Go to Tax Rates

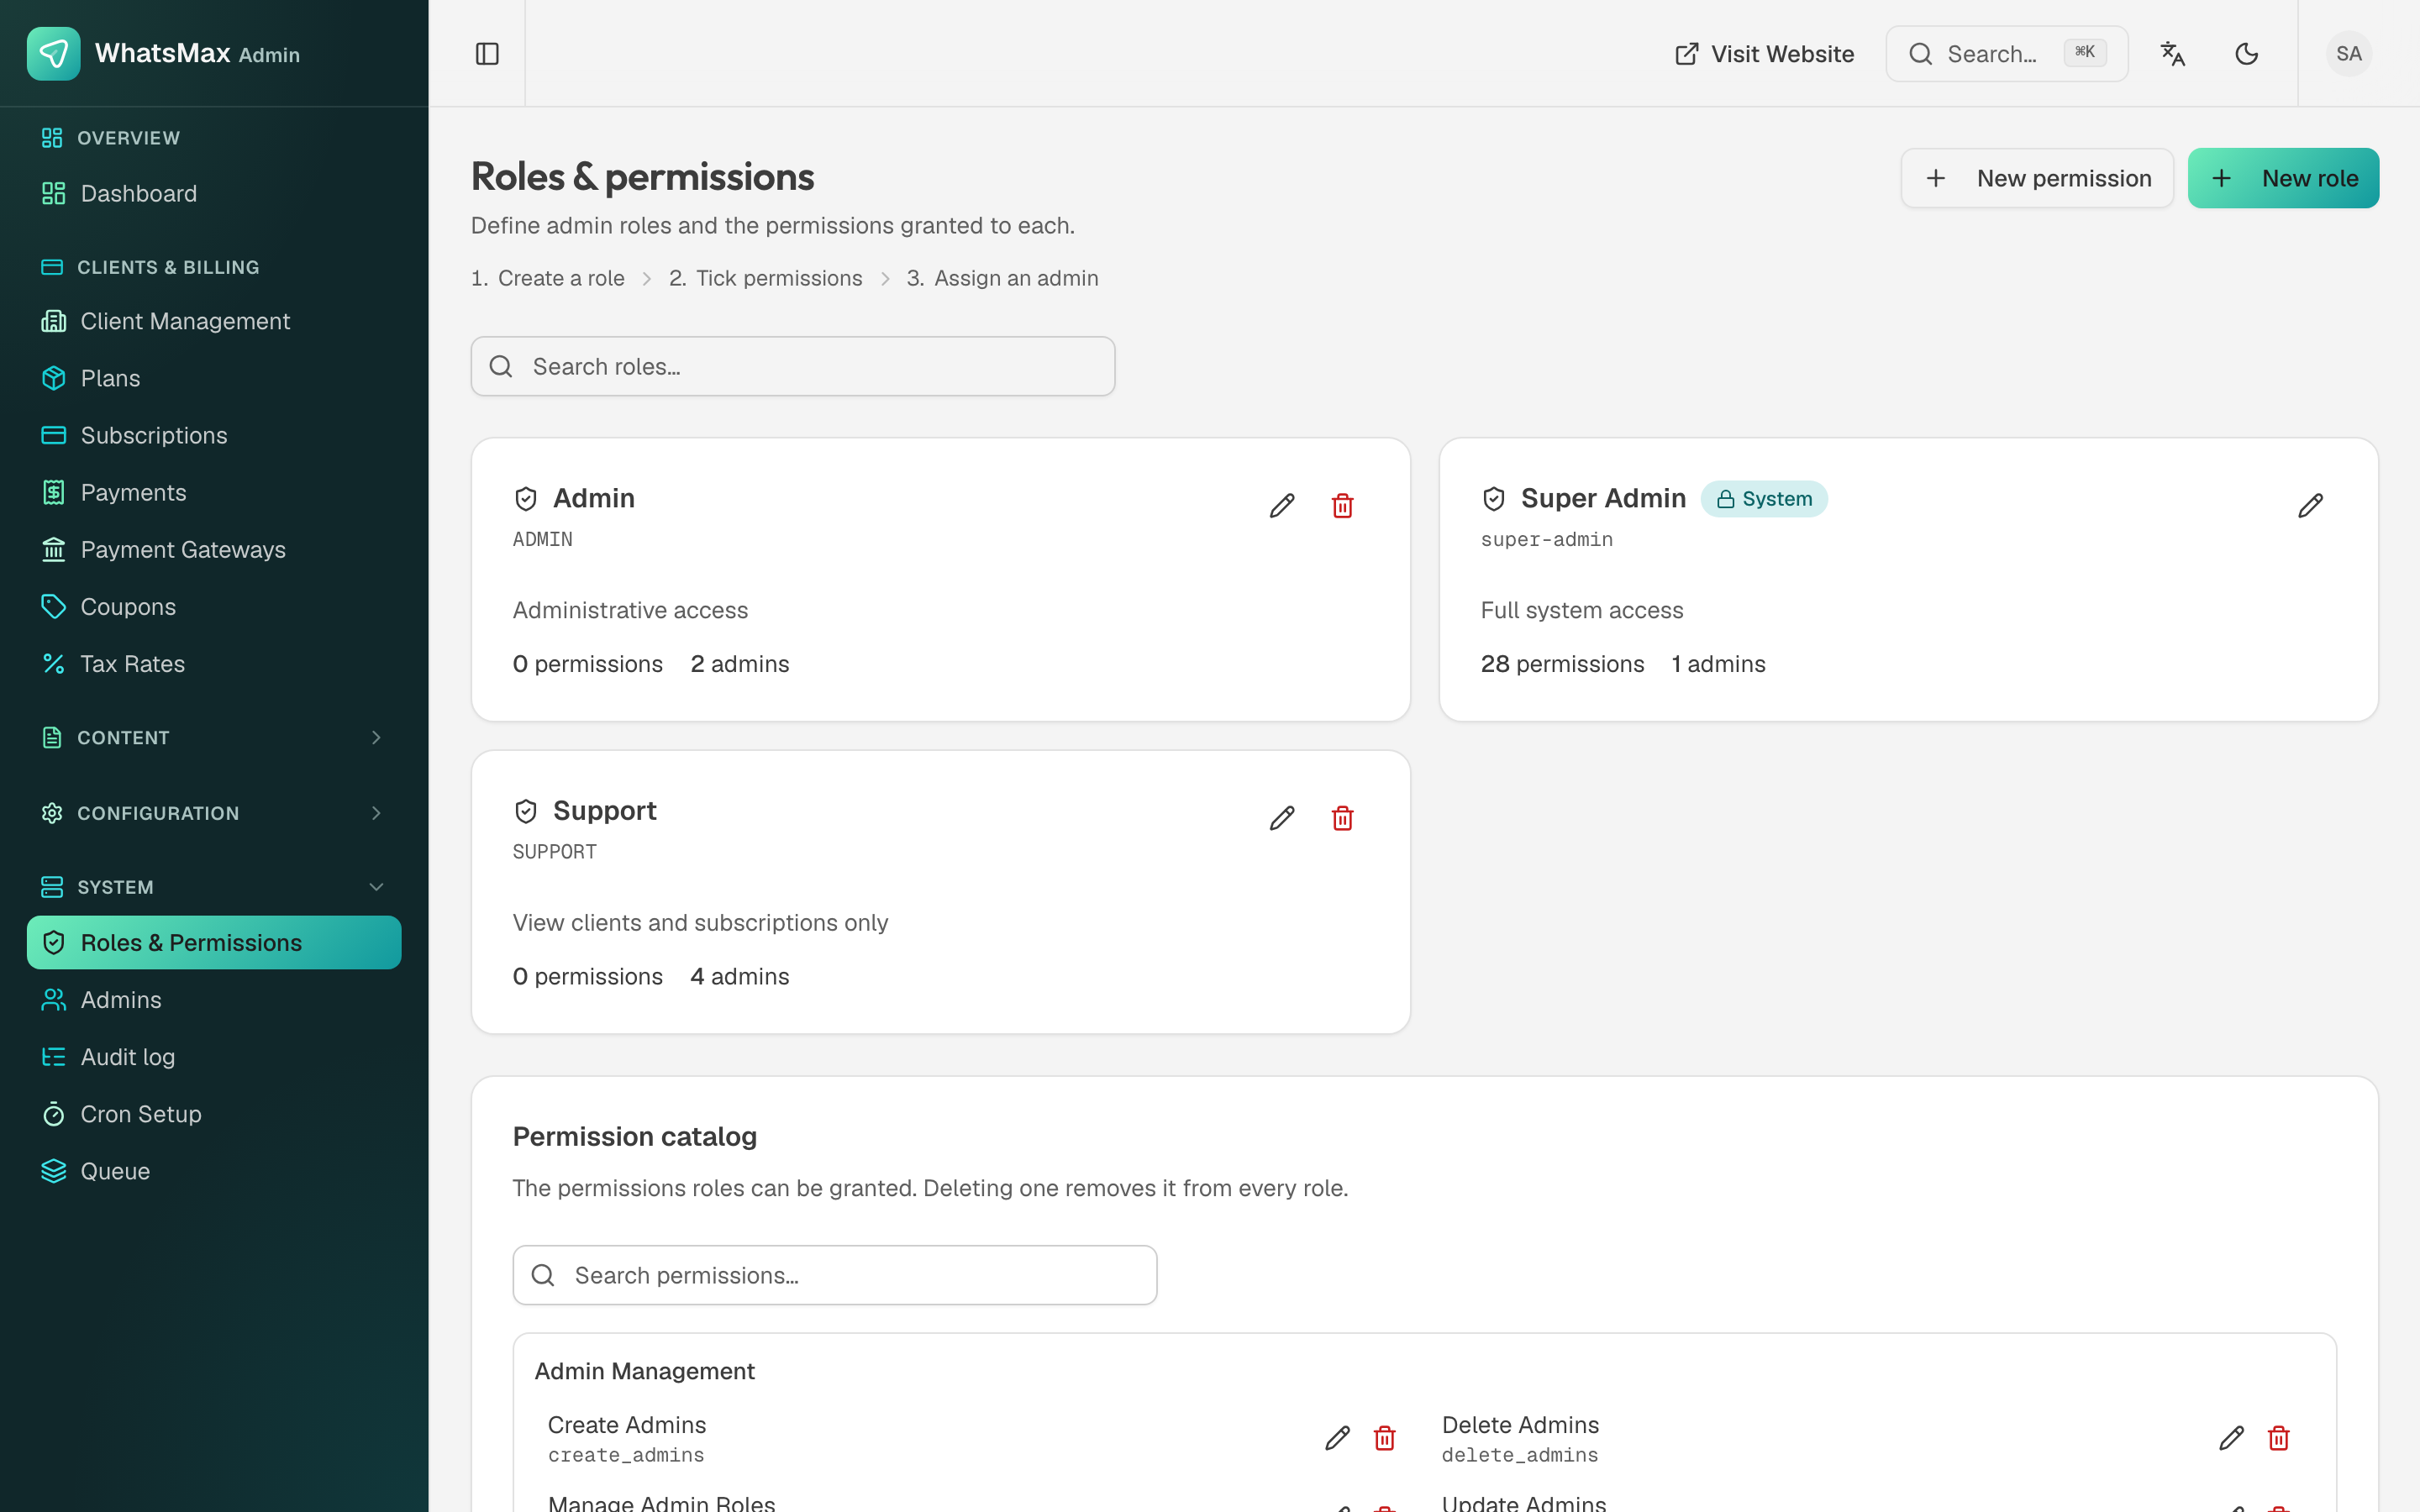point(214,663)
